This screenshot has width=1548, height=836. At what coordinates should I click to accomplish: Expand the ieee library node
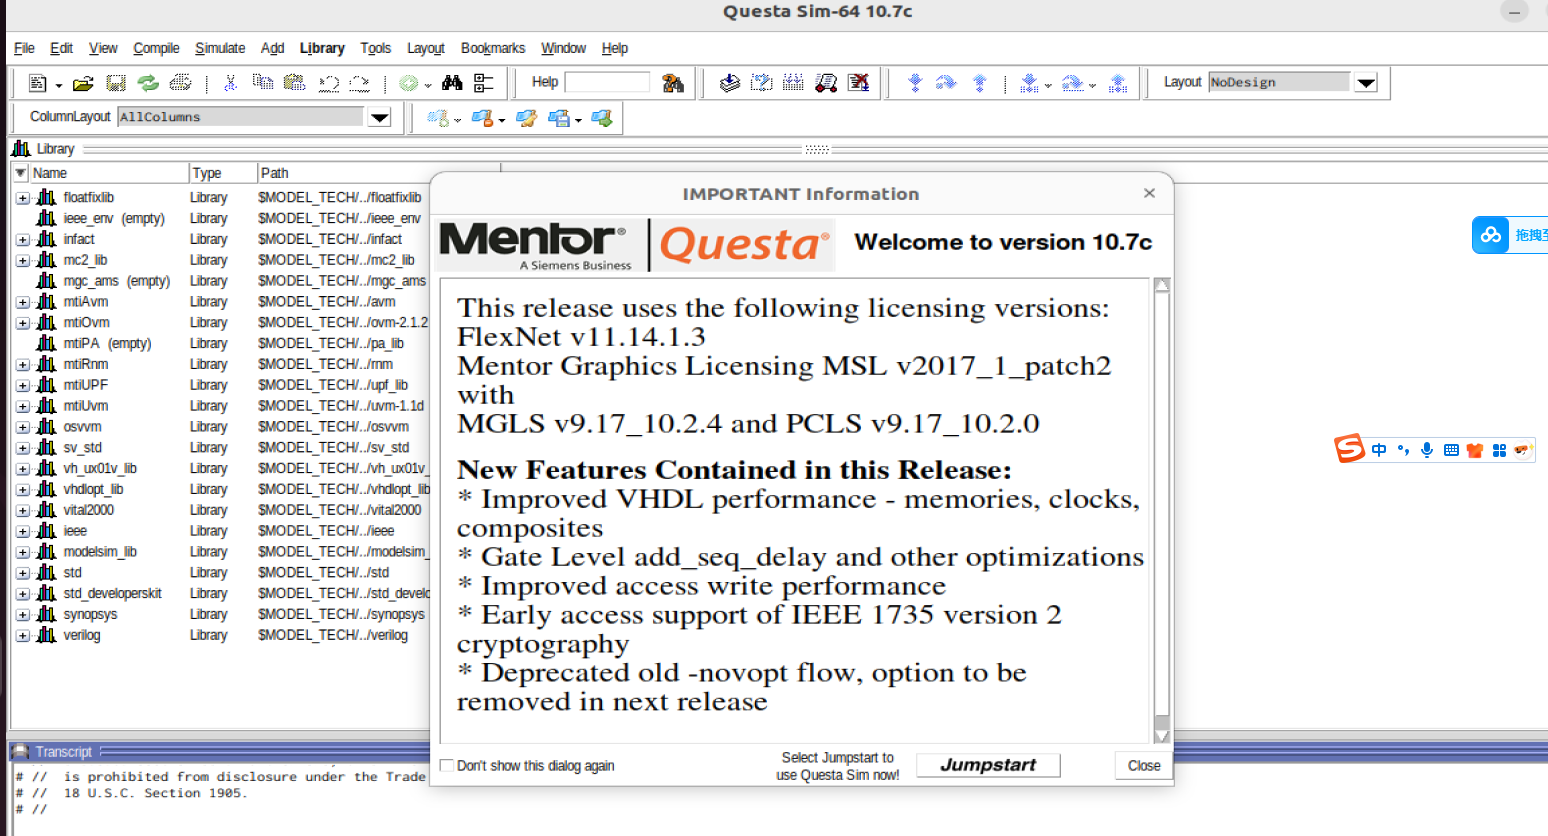22,531
